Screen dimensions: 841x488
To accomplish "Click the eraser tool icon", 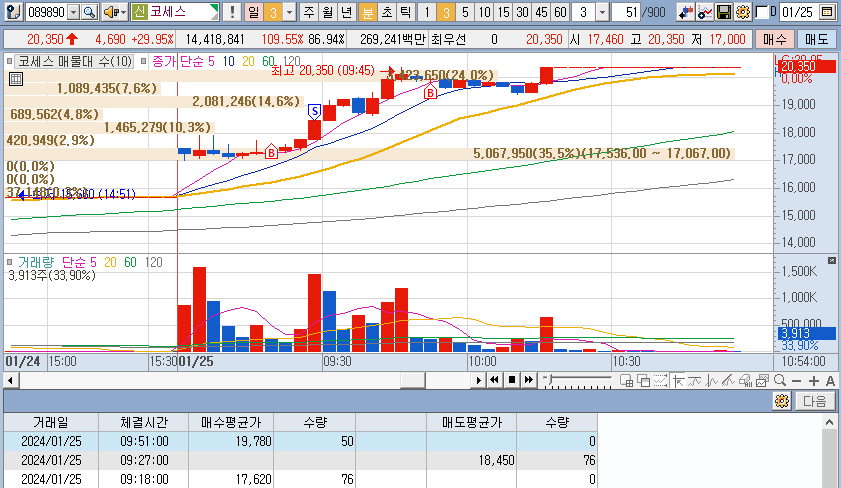I will click(x=746, y=381).
